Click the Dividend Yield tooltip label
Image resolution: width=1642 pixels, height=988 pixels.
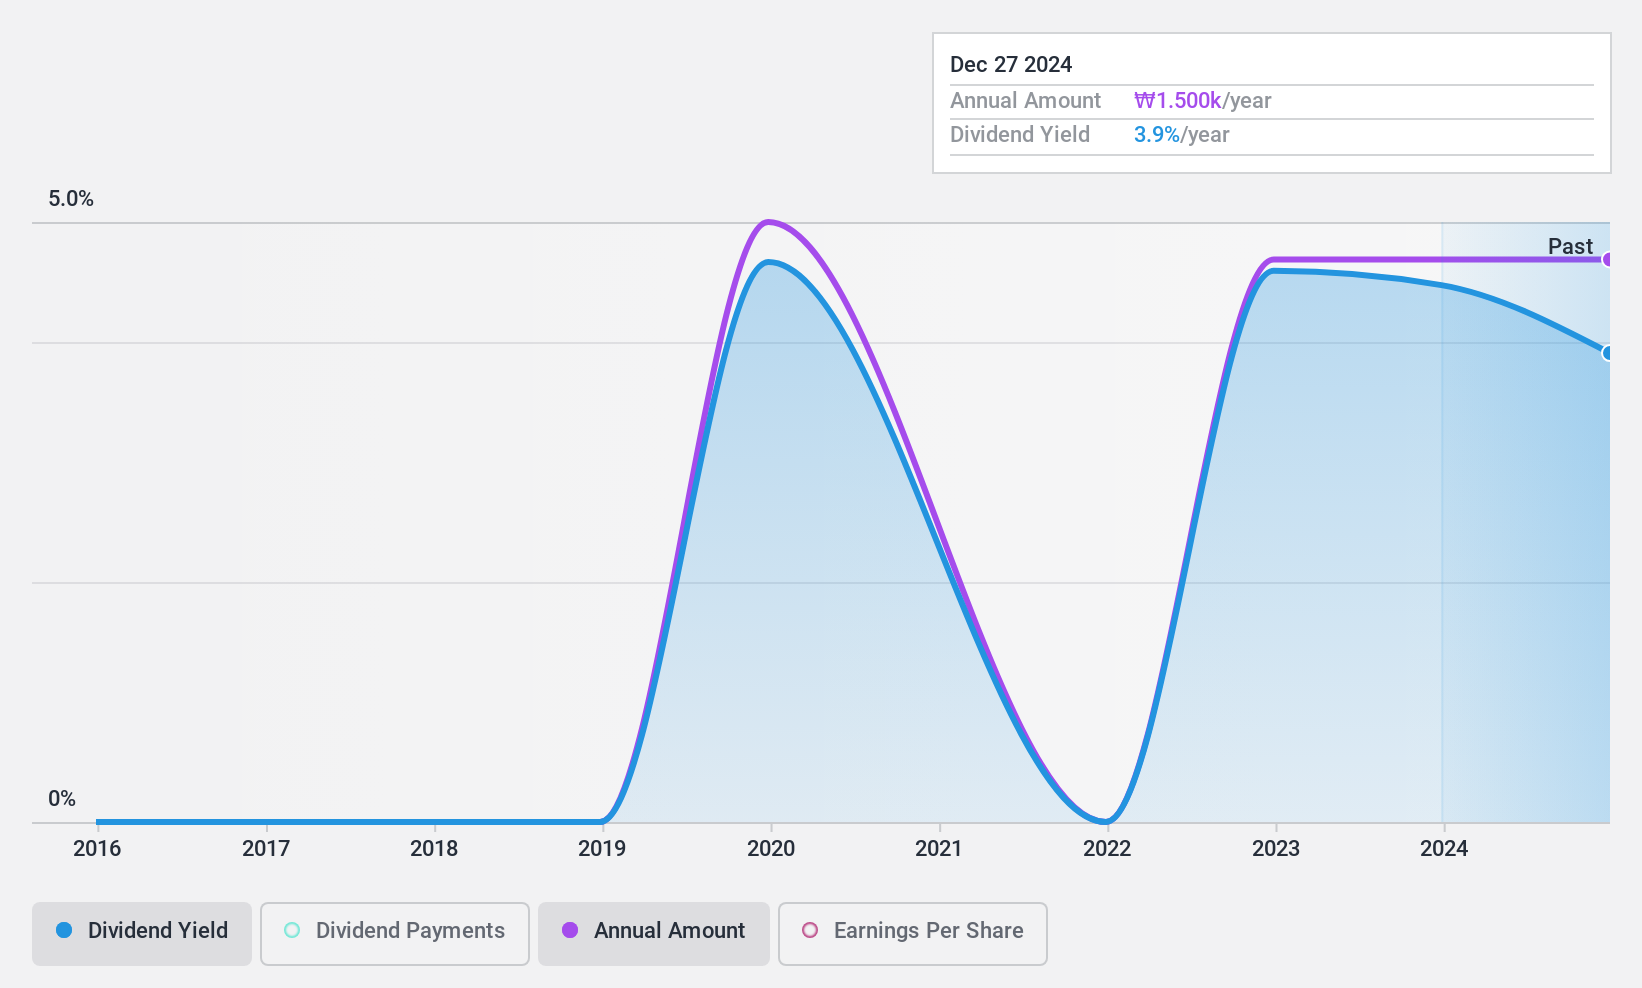point(1020,135)
